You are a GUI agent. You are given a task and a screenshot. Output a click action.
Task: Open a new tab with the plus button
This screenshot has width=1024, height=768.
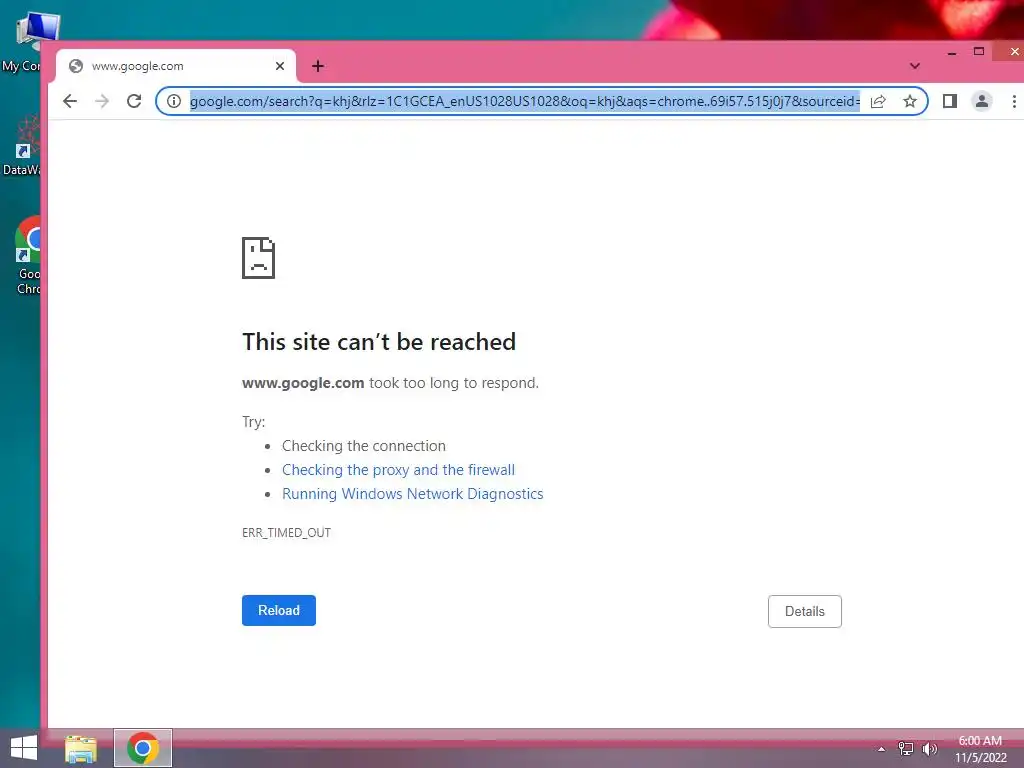tap(318, 66)
